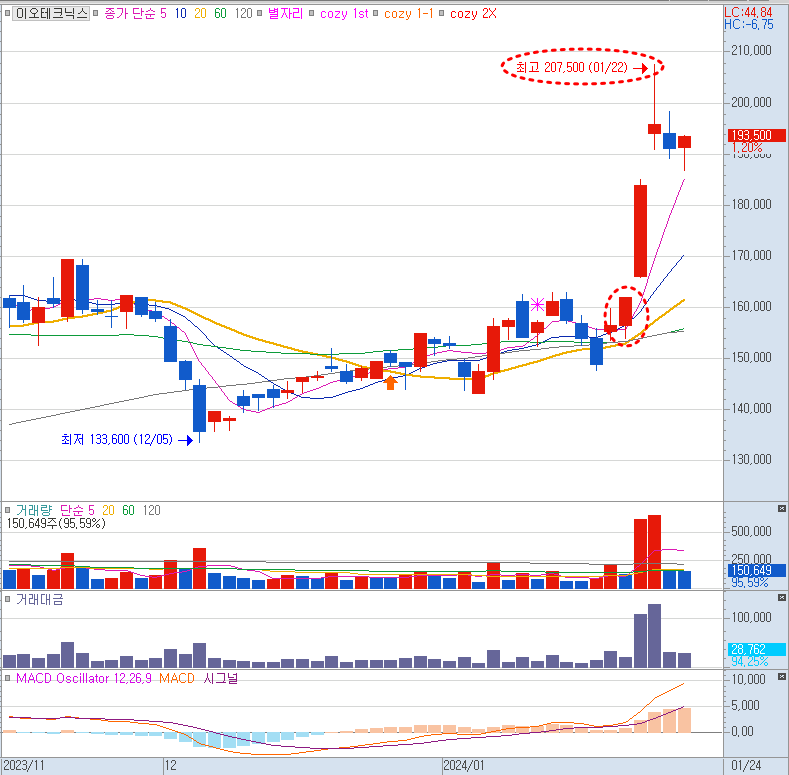The image size is (789, 775).
Task: Click the square marker before cozy 1st
Action: tap(311, 14)
